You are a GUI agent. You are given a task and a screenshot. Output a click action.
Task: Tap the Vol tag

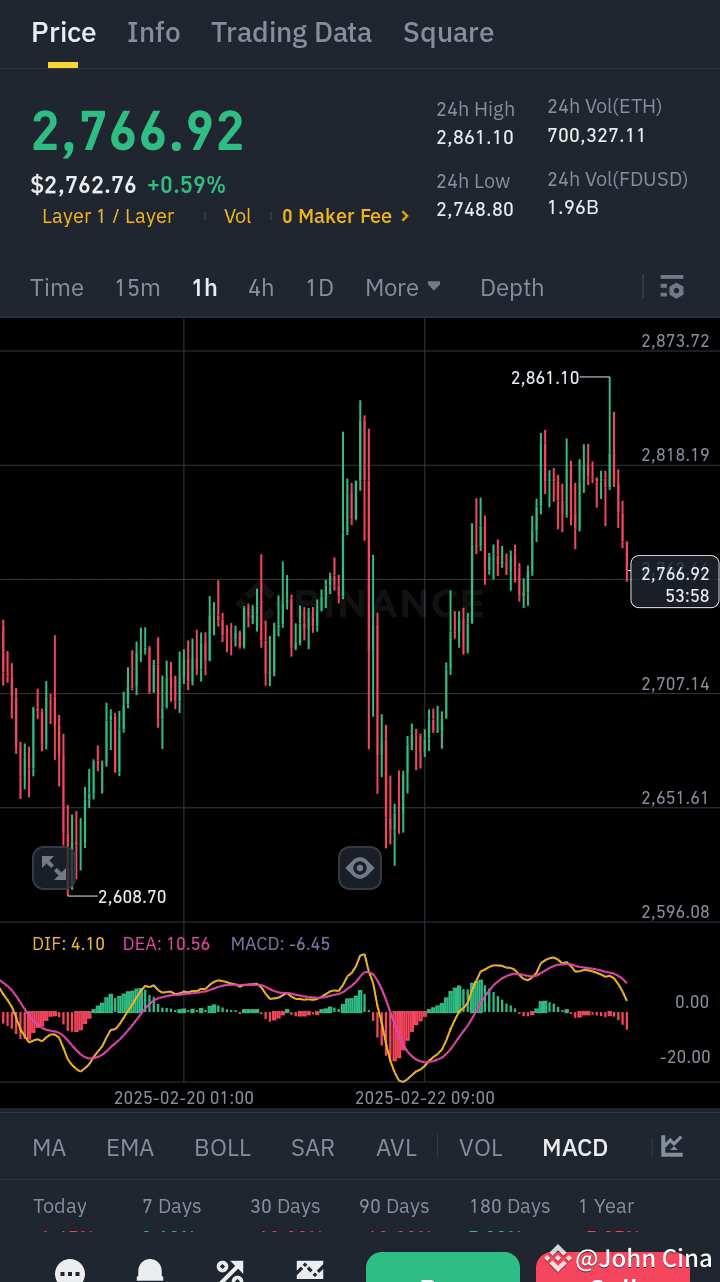point(238,216)
